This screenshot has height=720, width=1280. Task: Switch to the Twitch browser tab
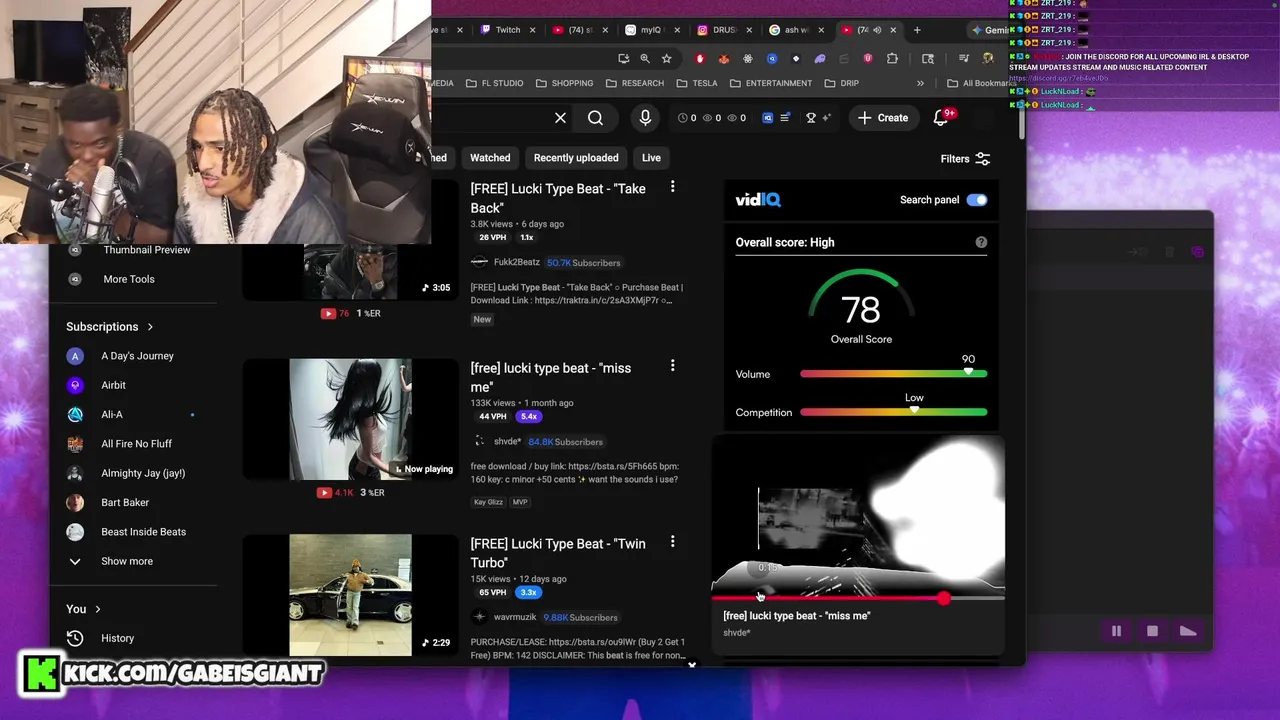[508, 30]
